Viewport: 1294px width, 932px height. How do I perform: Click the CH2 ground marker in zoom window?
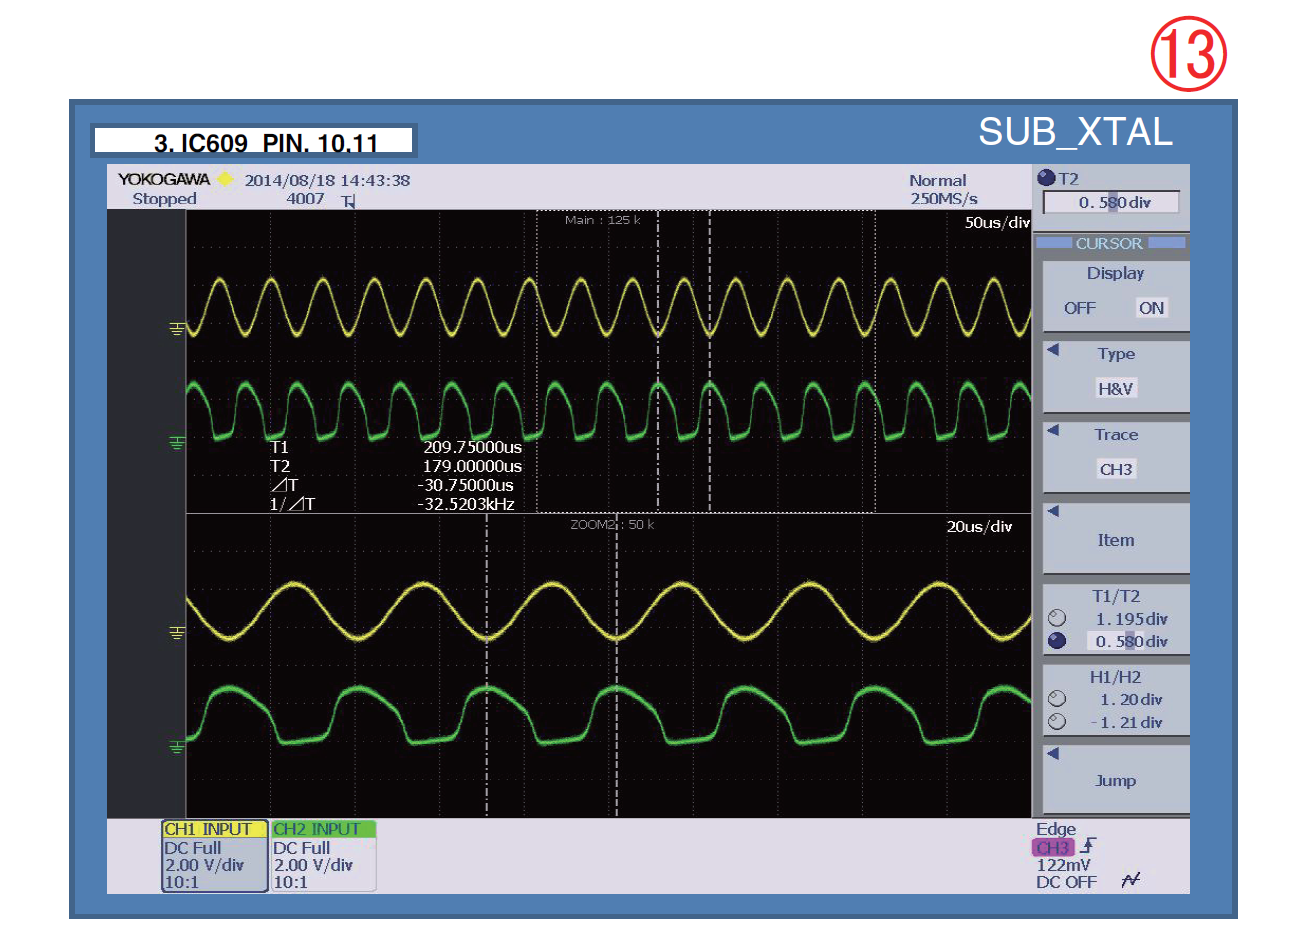coord(177,746)
